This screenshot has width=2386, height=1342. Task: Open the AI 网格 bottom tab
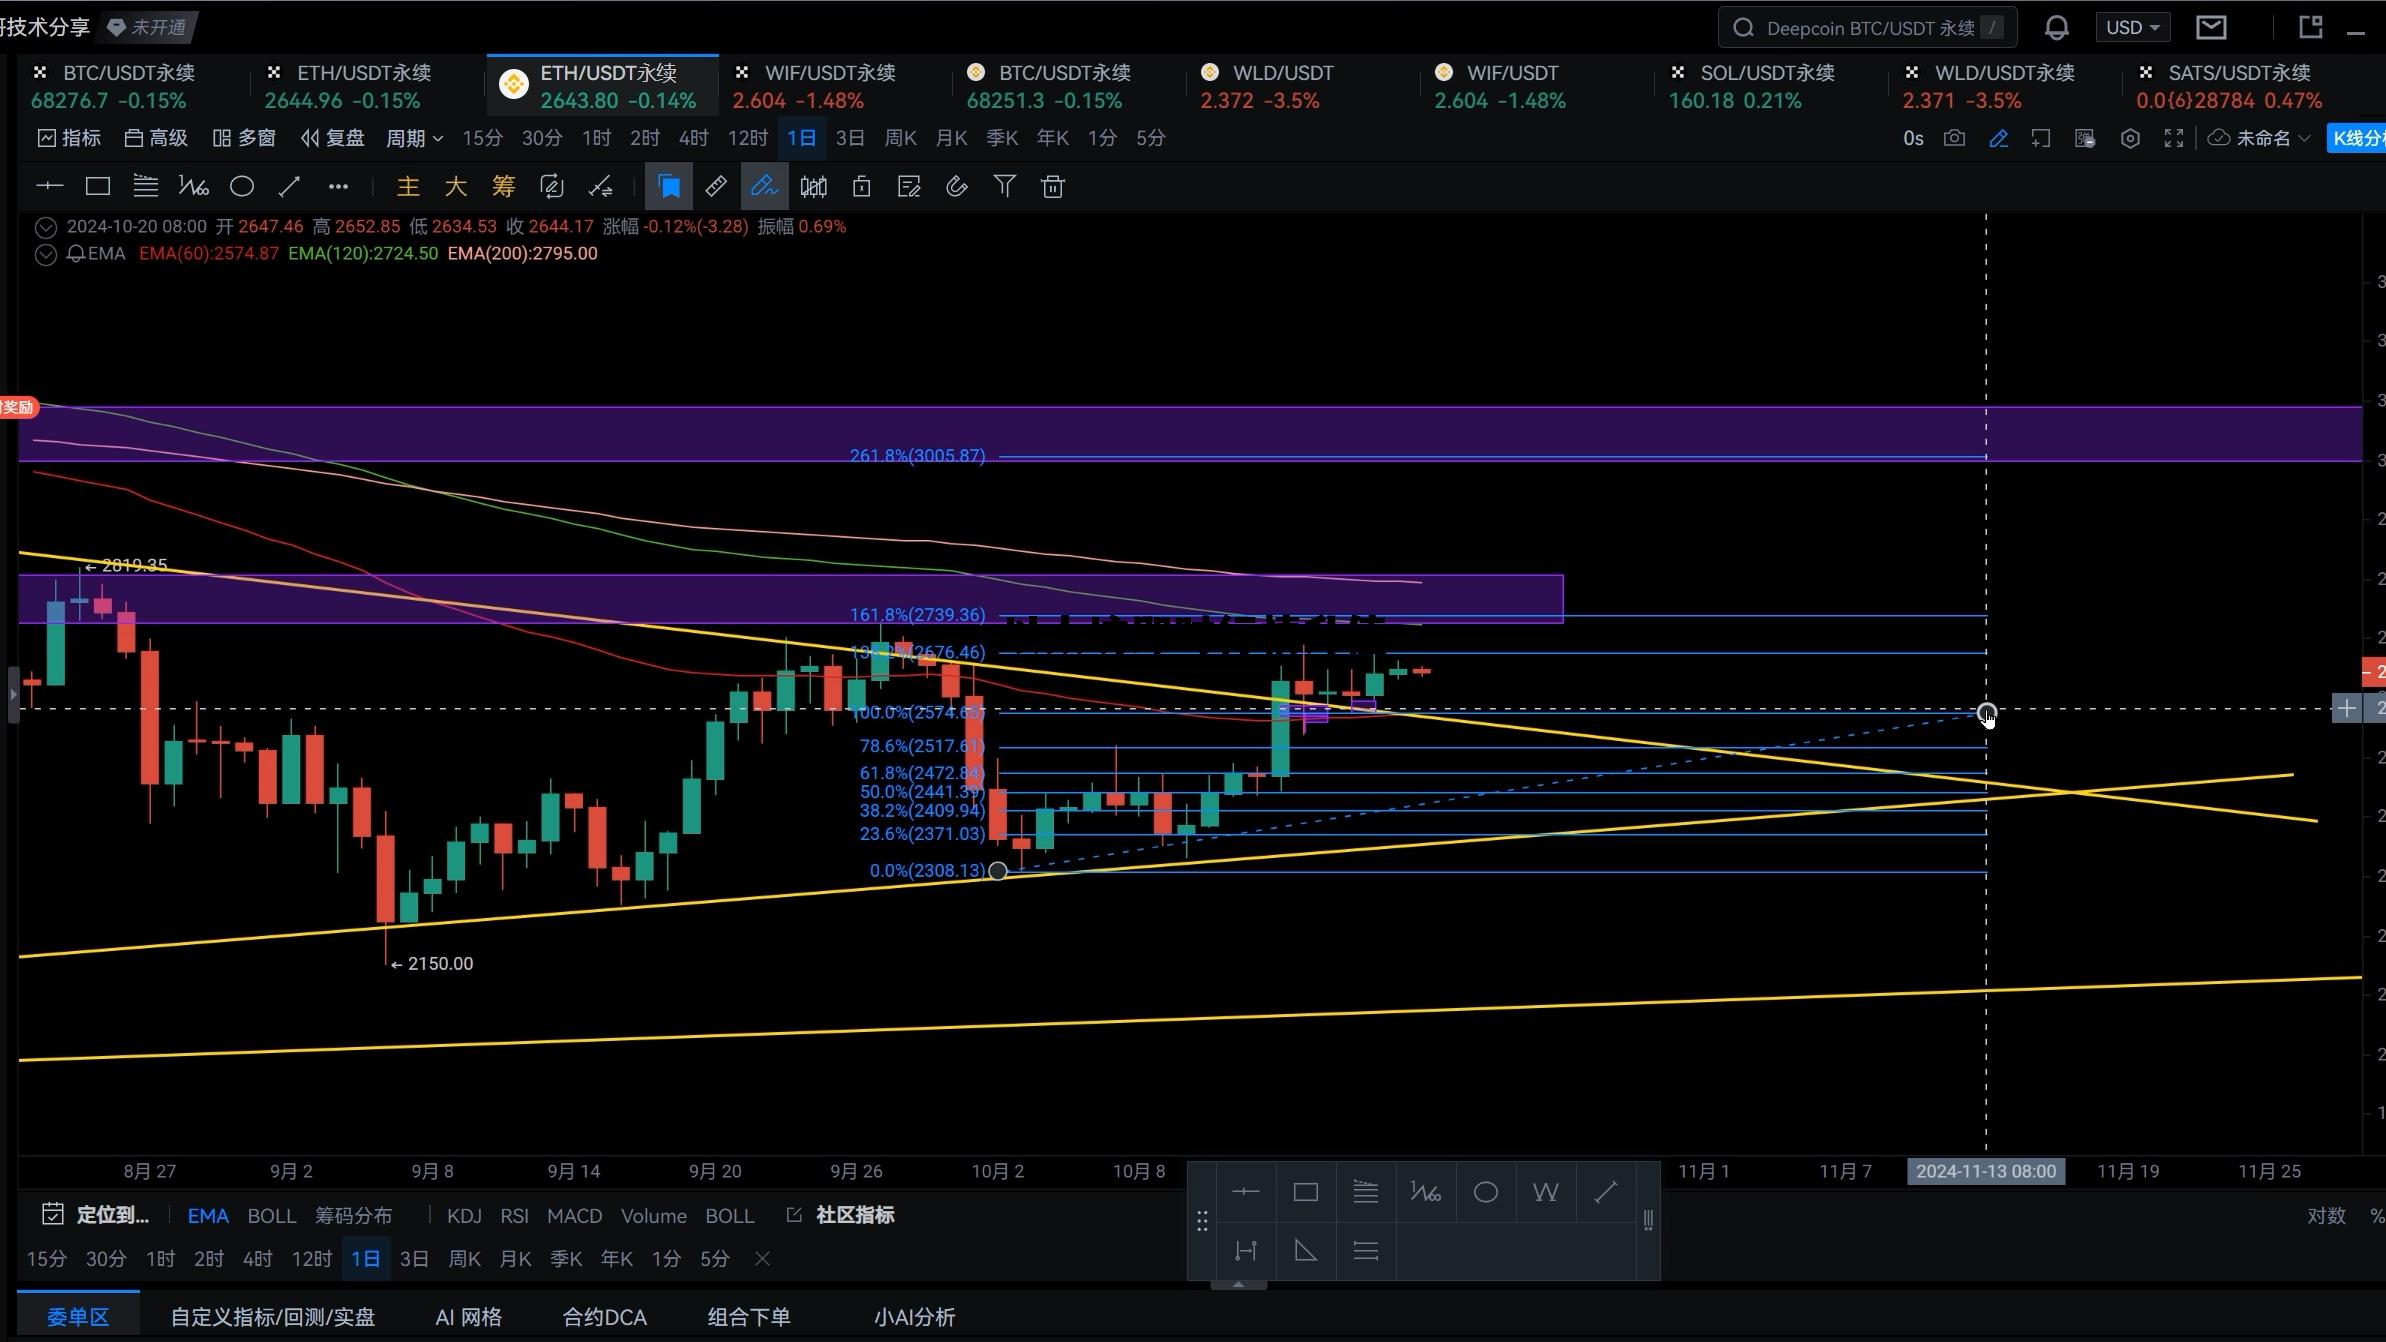pos(468,1317)
